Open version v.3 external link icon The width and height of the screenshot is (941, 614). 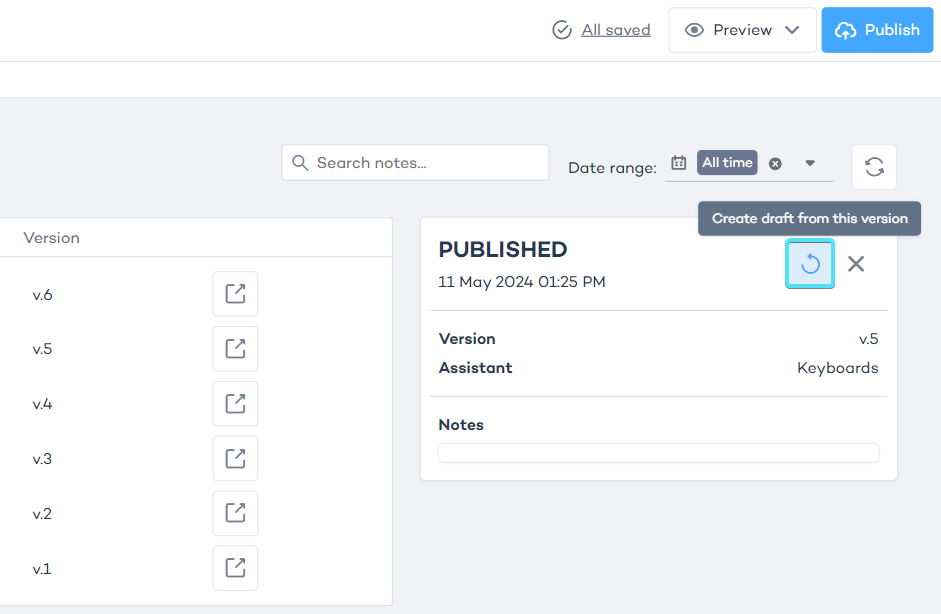[x=235, y=459]
